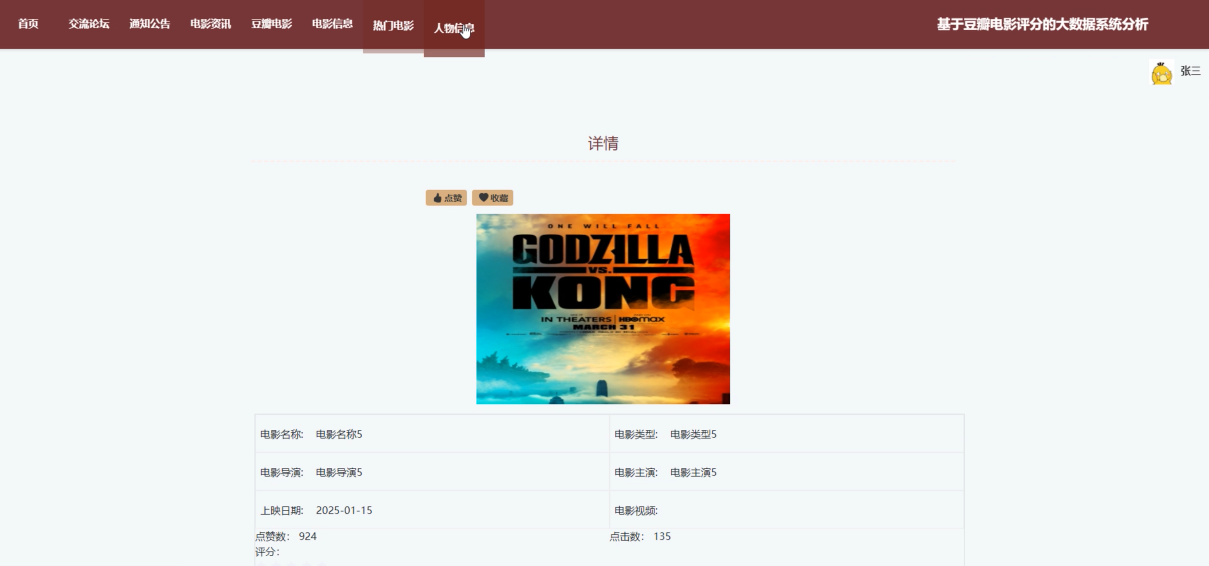The image size is (1209, 566).
Task: Go to 首页 in navigation bar
Action: (x=28, y=24)
